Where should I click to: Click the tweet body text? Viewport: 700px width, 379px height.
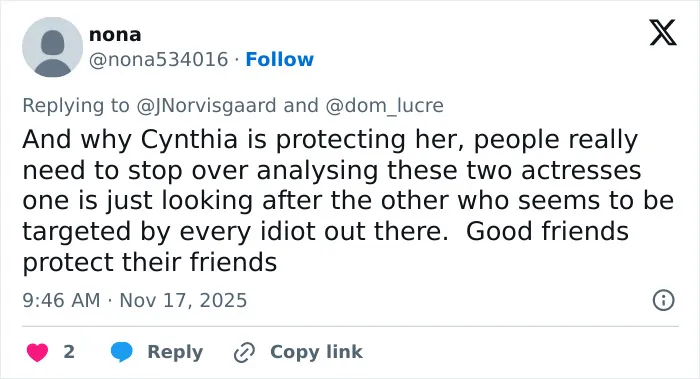348,200
